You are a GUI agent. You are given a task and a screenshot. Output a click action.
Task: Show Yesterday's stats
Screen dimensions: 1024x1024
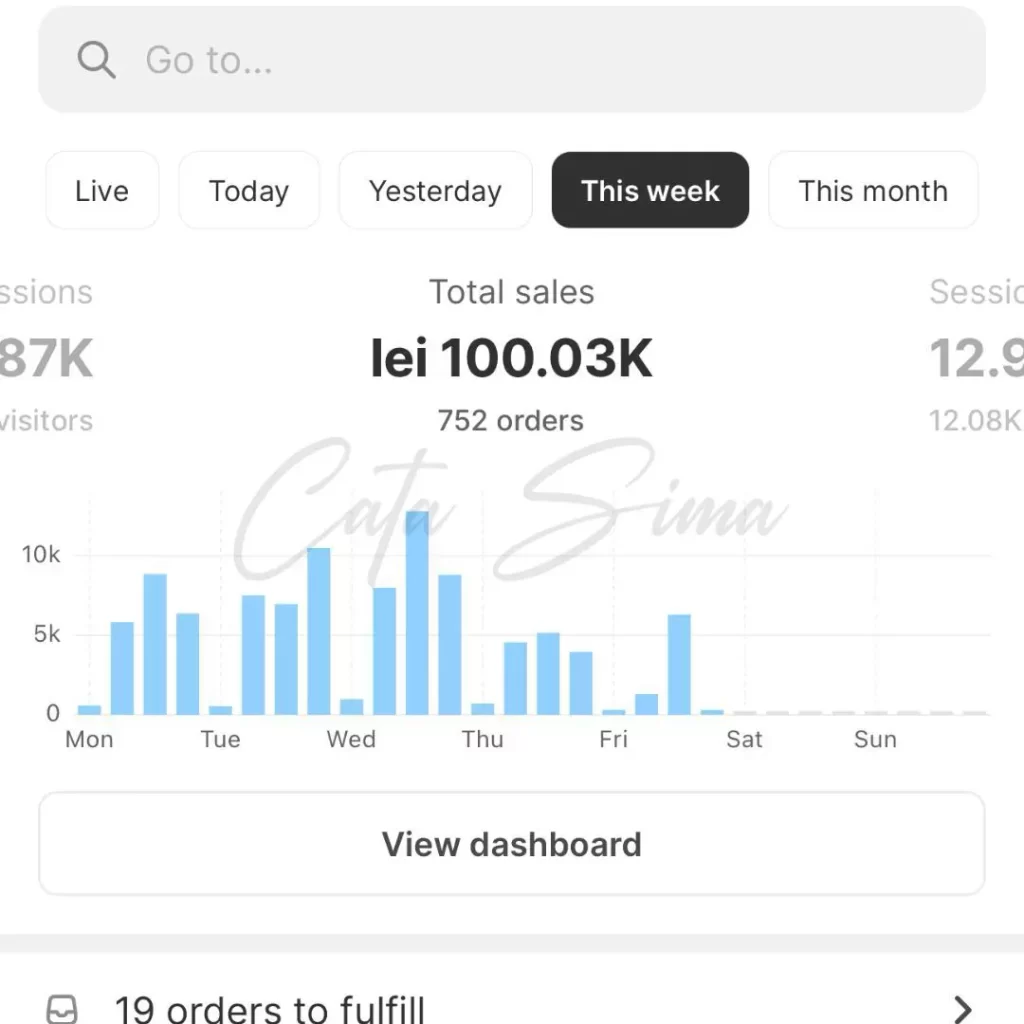coord(435,191)
